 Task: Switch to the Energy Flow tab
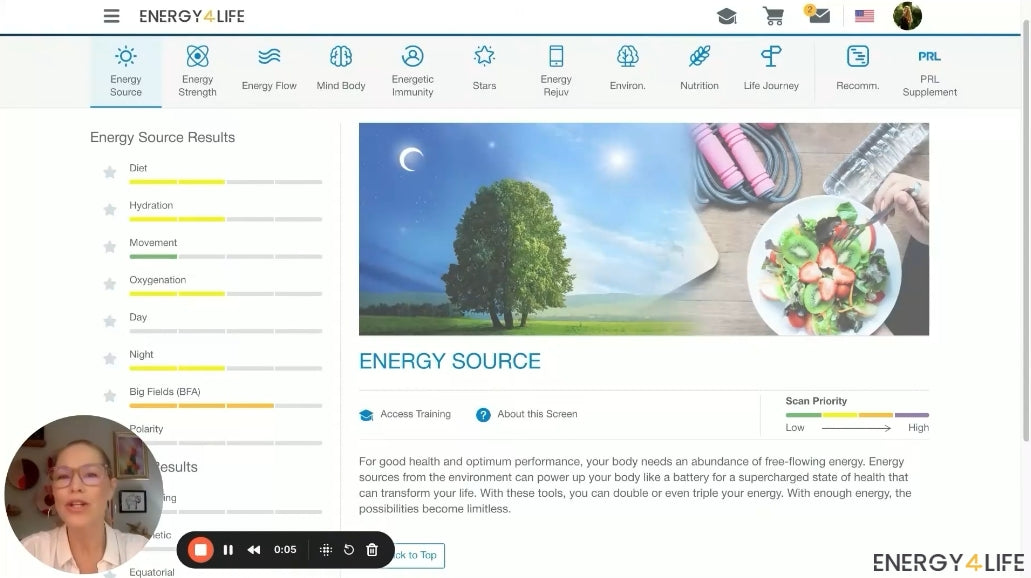click(x=269, y=70)
